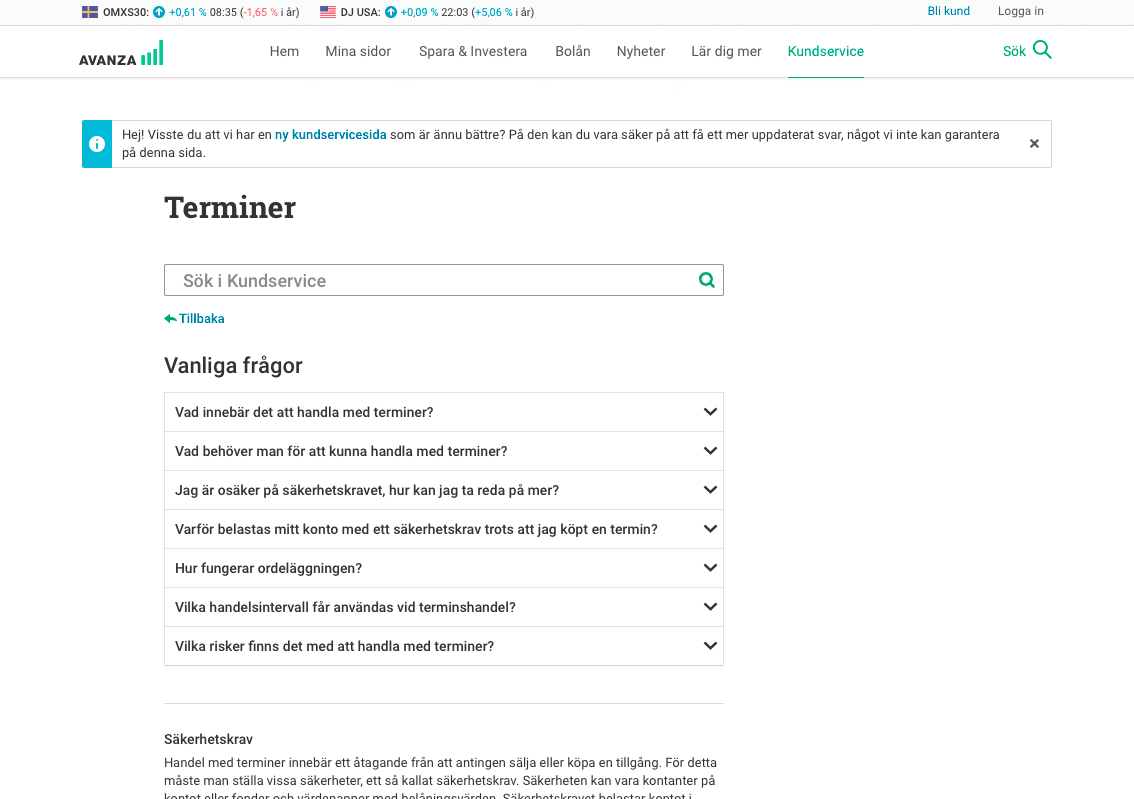Open the 'Logga in' option

tap(1020, 11)
